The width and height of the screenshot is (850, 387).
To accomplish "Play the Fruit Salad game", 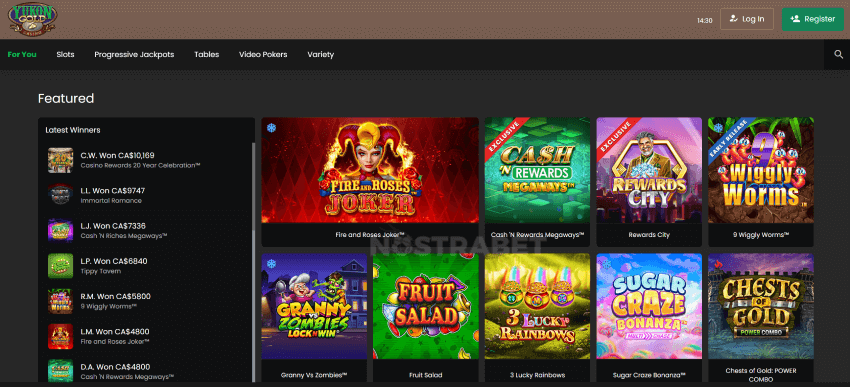I will click(426, 306).
